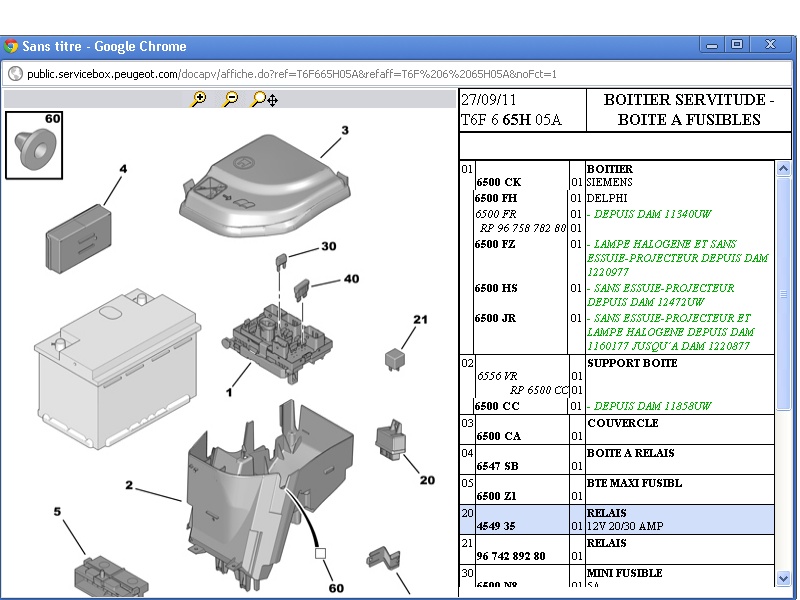800x600 pixels.
Task: Zoom out with the minus magnifier icon
Action: 230,98
